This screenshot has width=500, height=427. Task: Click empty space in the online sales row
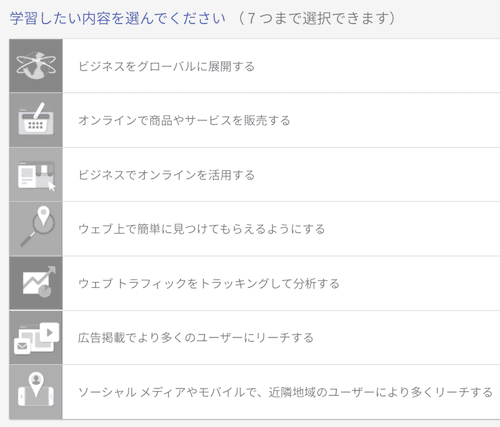pos(395,120)
